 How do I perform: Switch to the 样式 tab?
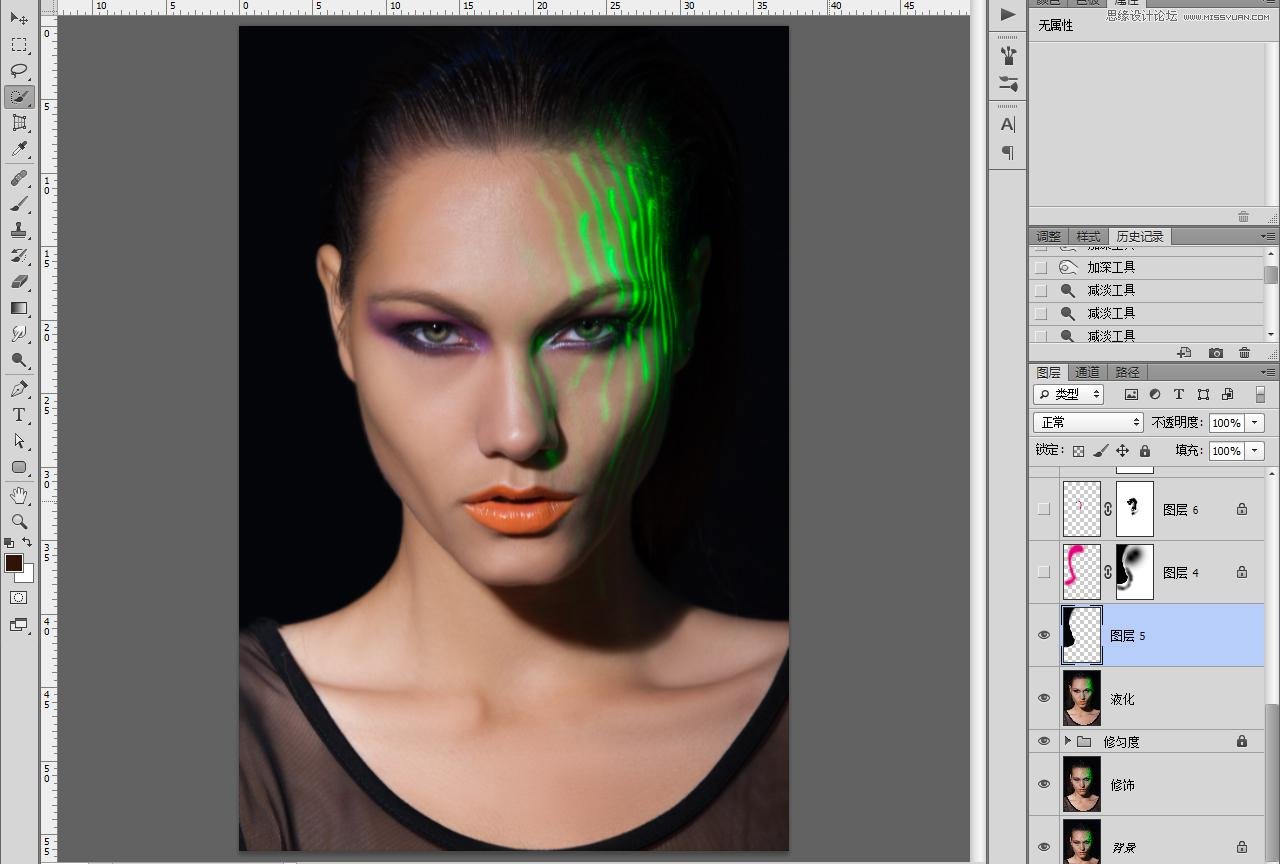pos(1088,237)
